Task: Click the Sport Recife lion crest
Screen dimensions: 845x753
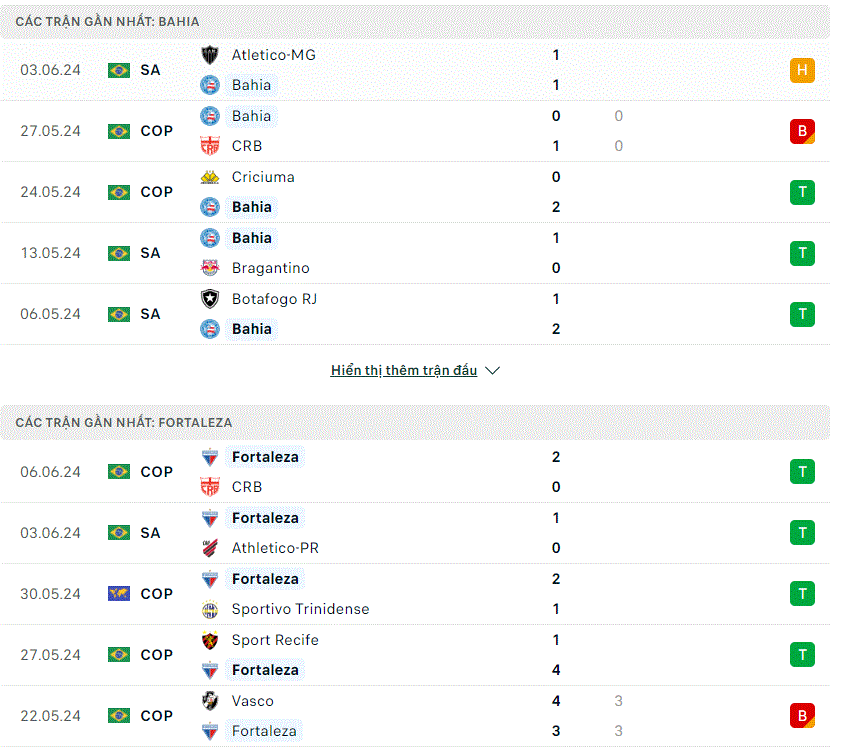Action: (x=210, y=640)
